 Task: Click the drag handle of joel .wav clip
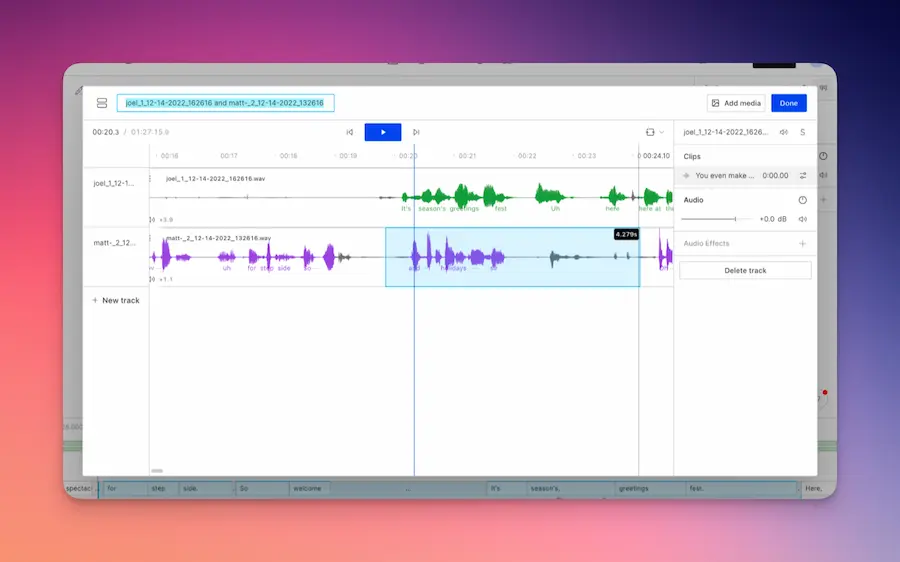coord(150,179)
